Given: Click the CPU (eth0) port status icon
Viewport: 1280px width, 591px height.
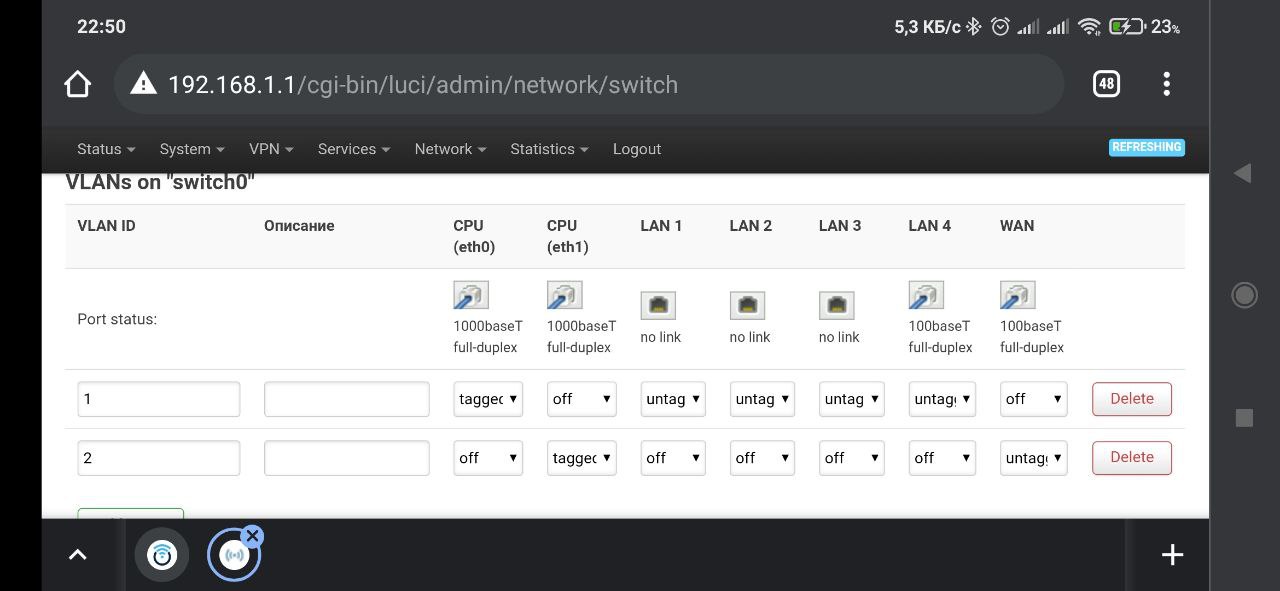Looking at the screenshot, I should 471,295.
